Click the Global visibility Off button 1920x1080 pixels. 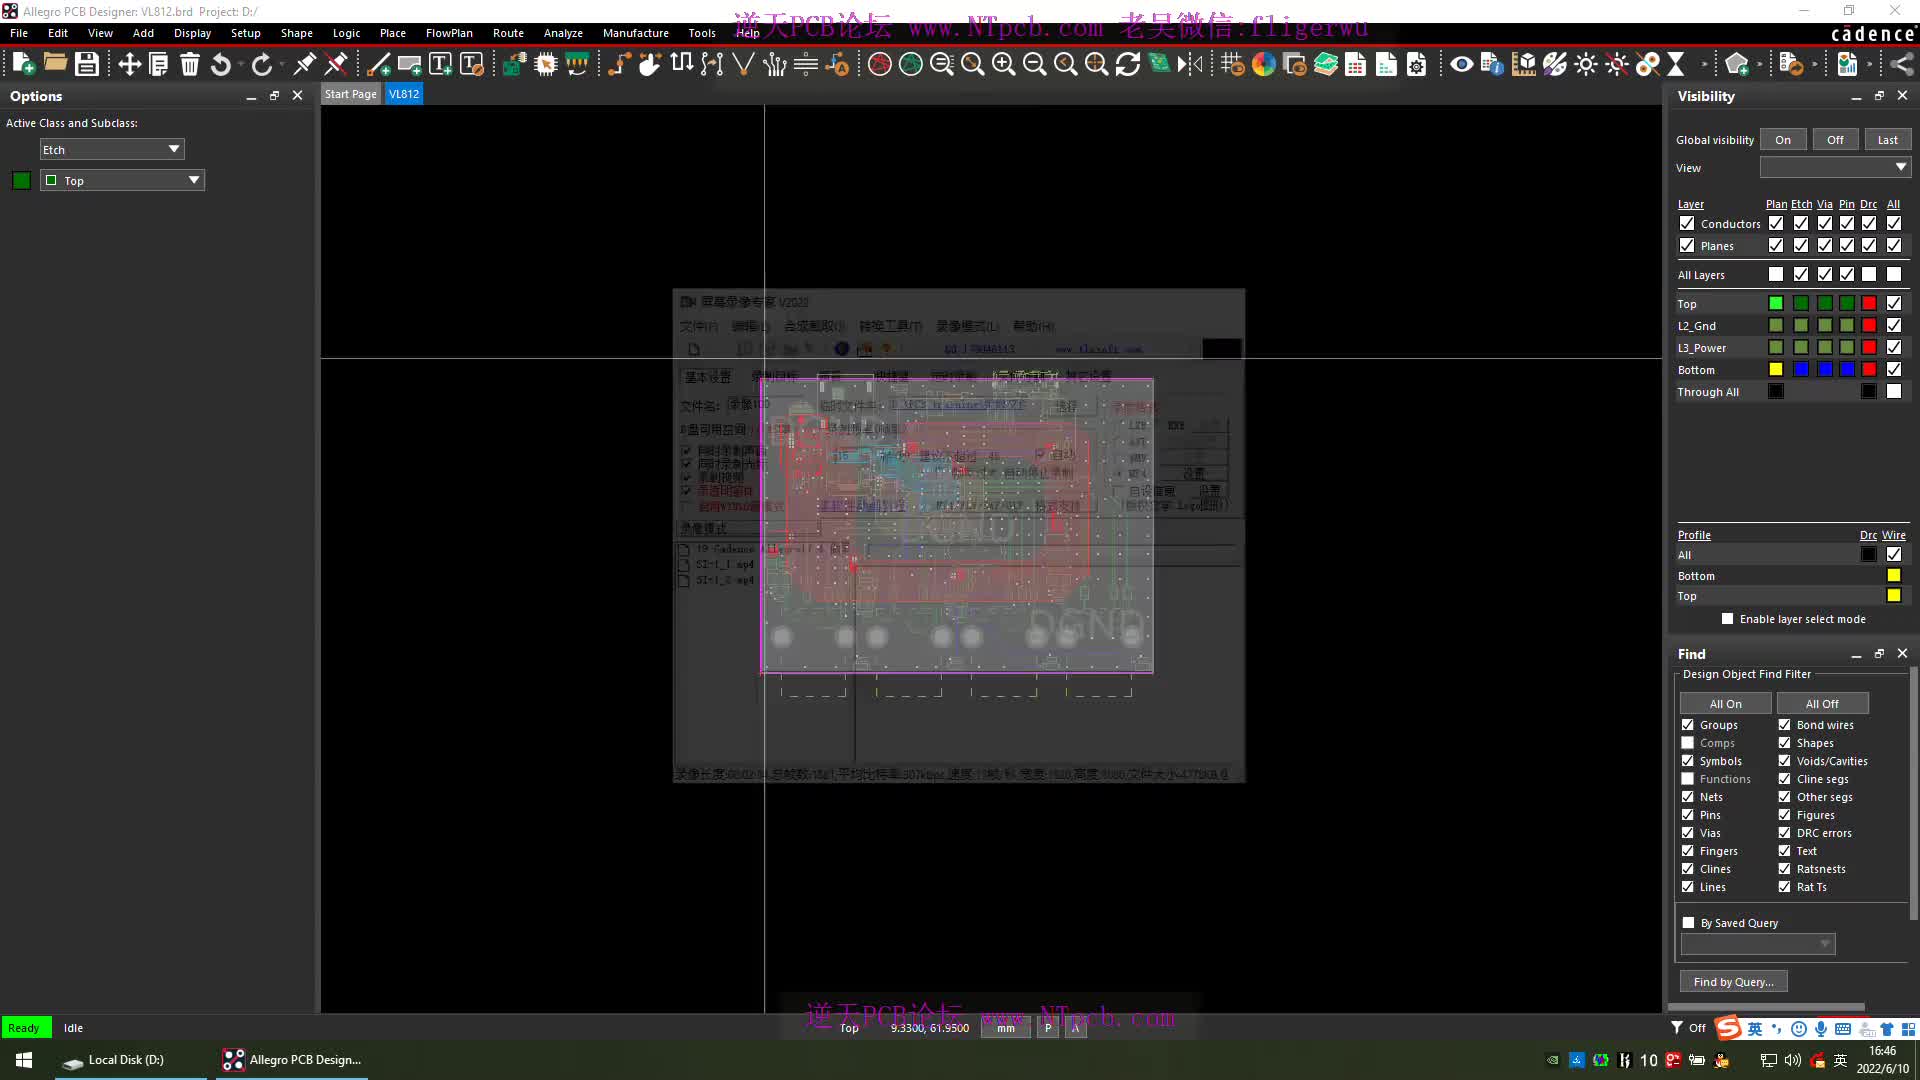click(x=1835, y=140)
